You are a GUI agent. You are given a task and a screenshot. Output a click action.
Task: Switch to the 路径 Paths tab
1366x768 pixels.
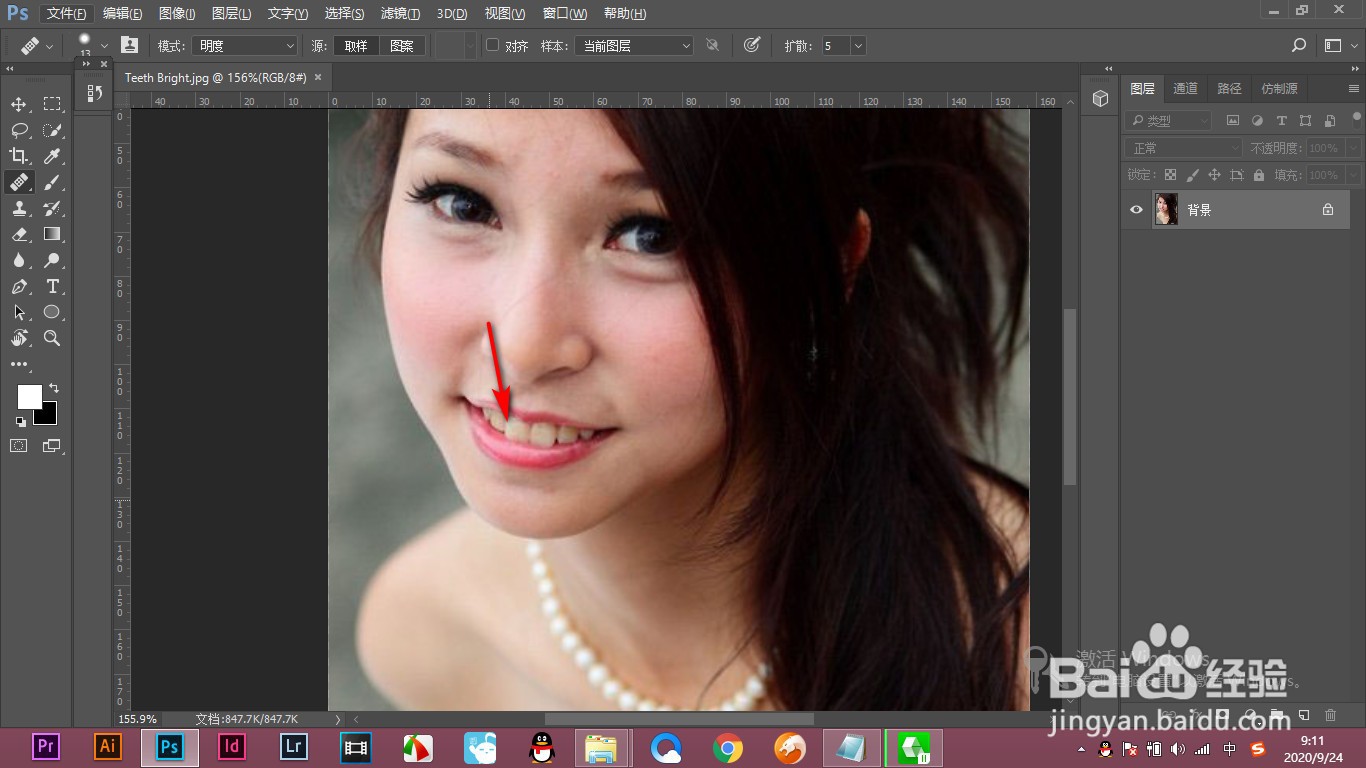[1230, 88]
